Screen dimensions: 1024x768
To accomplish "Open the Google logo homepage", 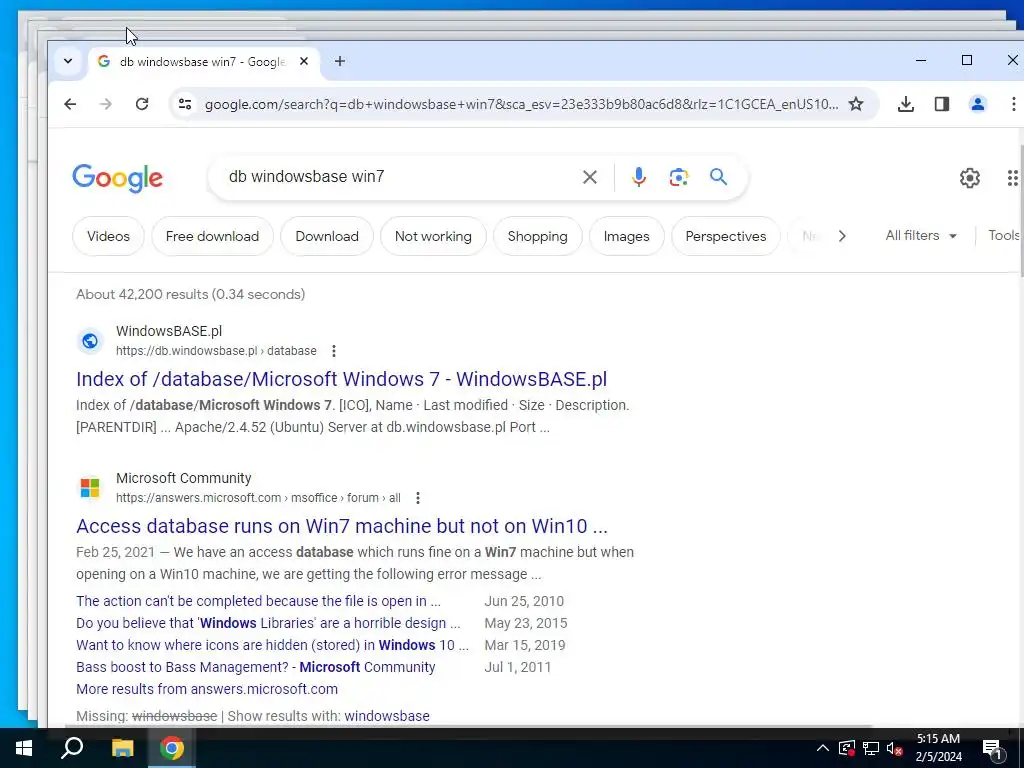I will click(x=118, y=178).
